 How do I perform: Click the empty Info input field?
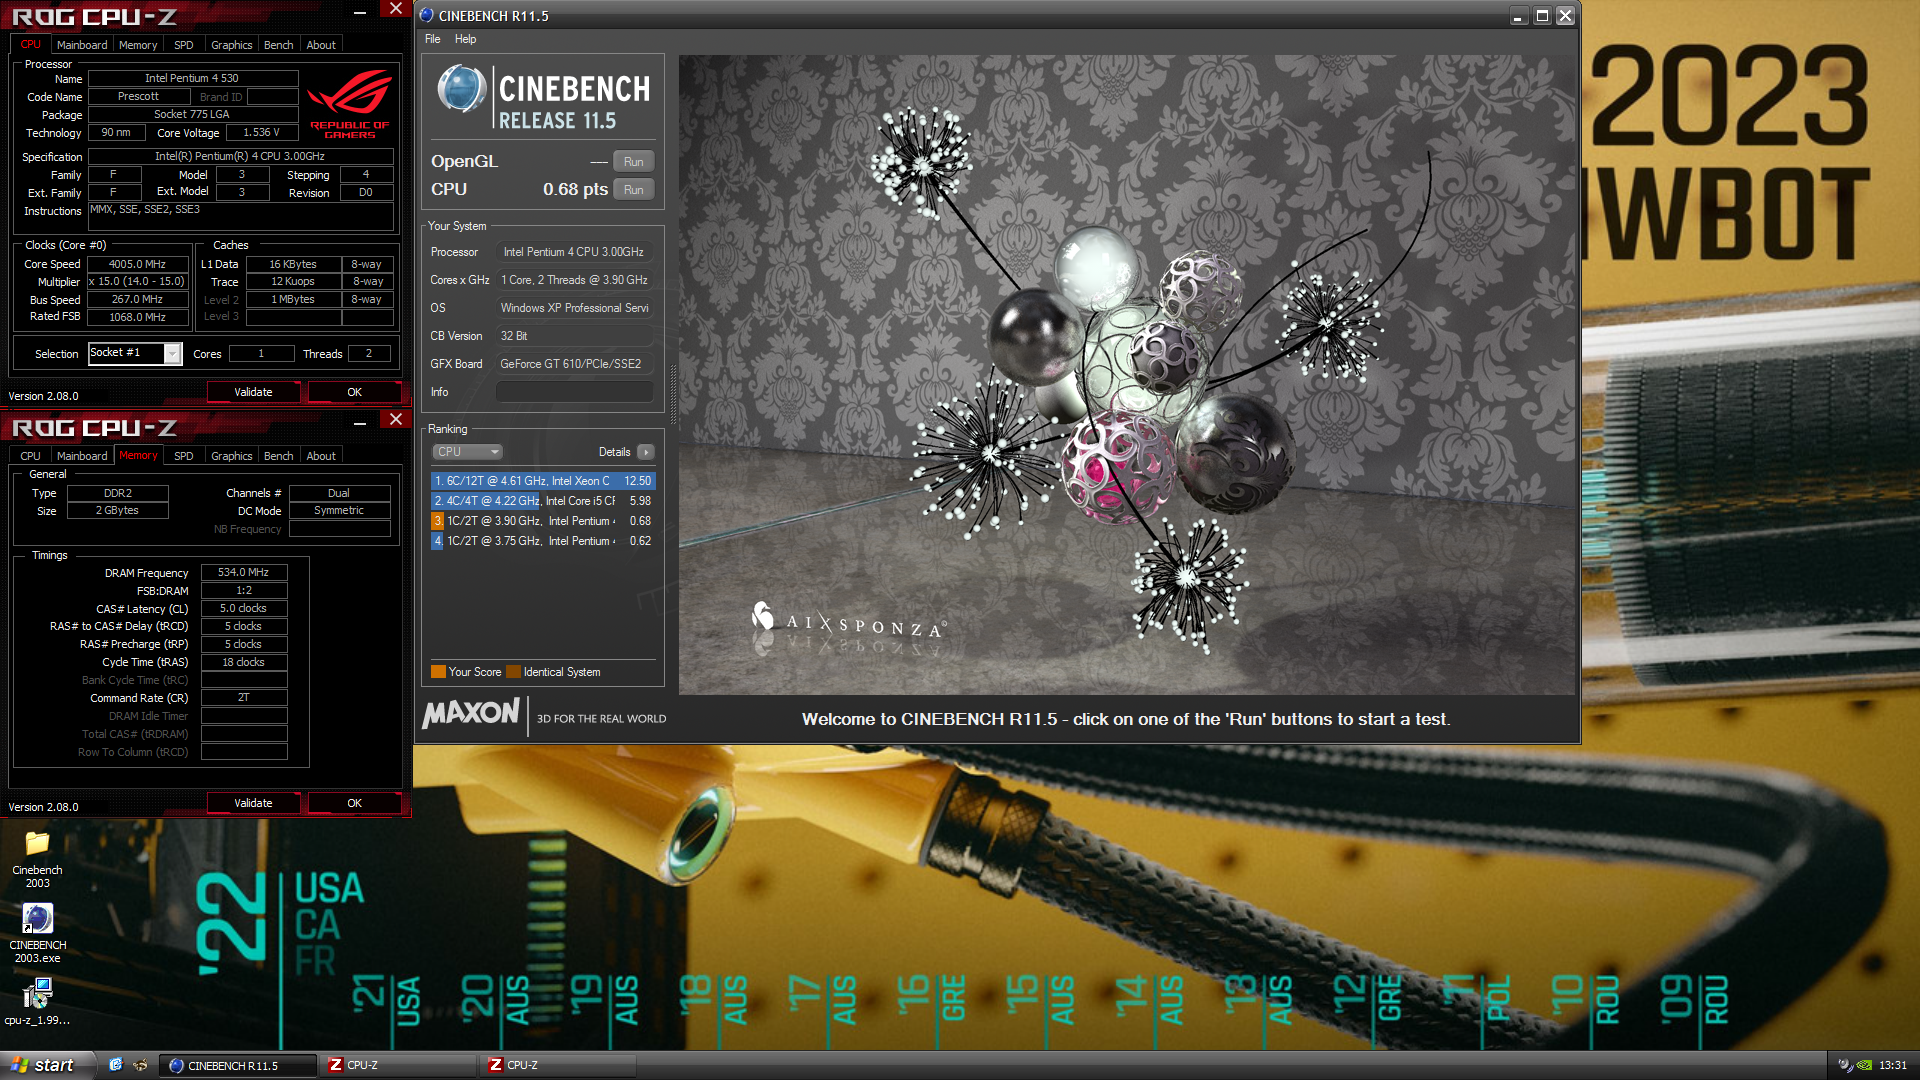click(x=575, y=392)
